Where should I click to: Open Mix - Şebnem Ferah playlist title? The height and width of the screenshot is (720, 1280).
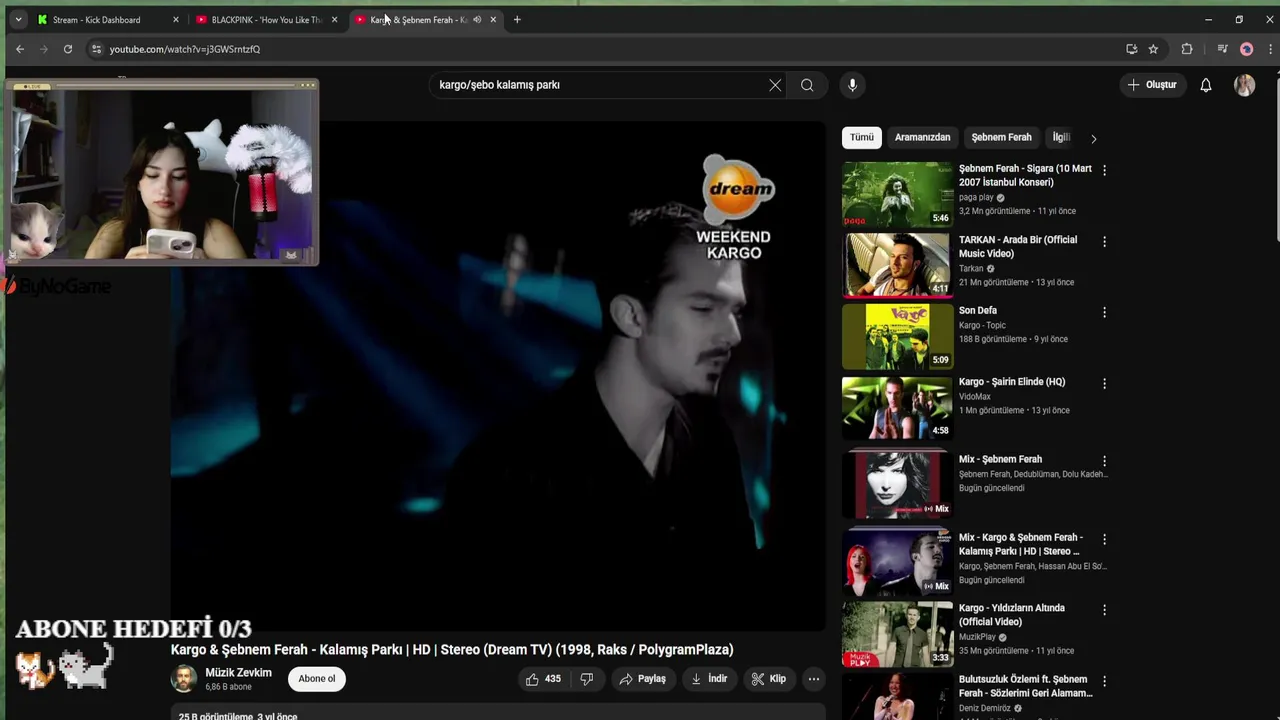pyautogui.click(x=1000, y=460)
